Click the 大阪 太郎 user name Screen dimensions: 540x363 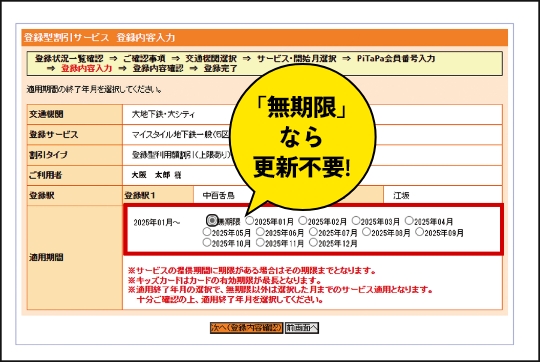[150, 175]
